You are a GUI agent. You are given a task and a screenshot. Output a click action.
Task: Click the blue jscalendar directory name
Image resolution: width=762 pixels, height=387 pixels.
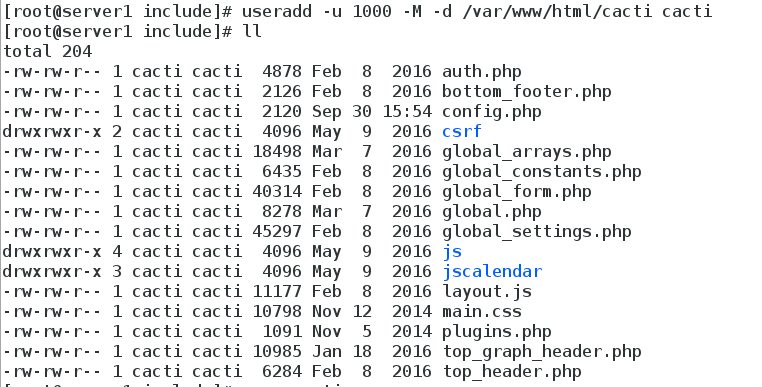tap(492, 271)
